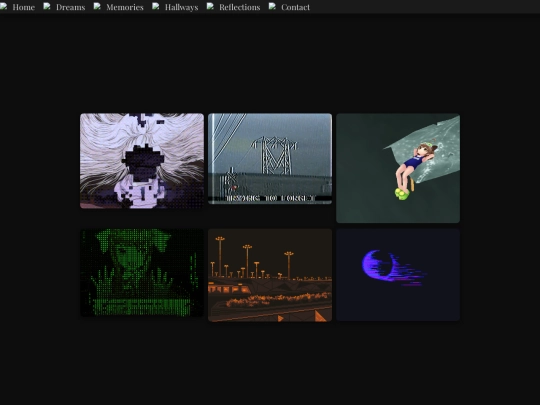Image resolution: width=540 pixels, height=405 pixels.
Task: Click the icon beside Home
Action: click(x=4, y=7)
